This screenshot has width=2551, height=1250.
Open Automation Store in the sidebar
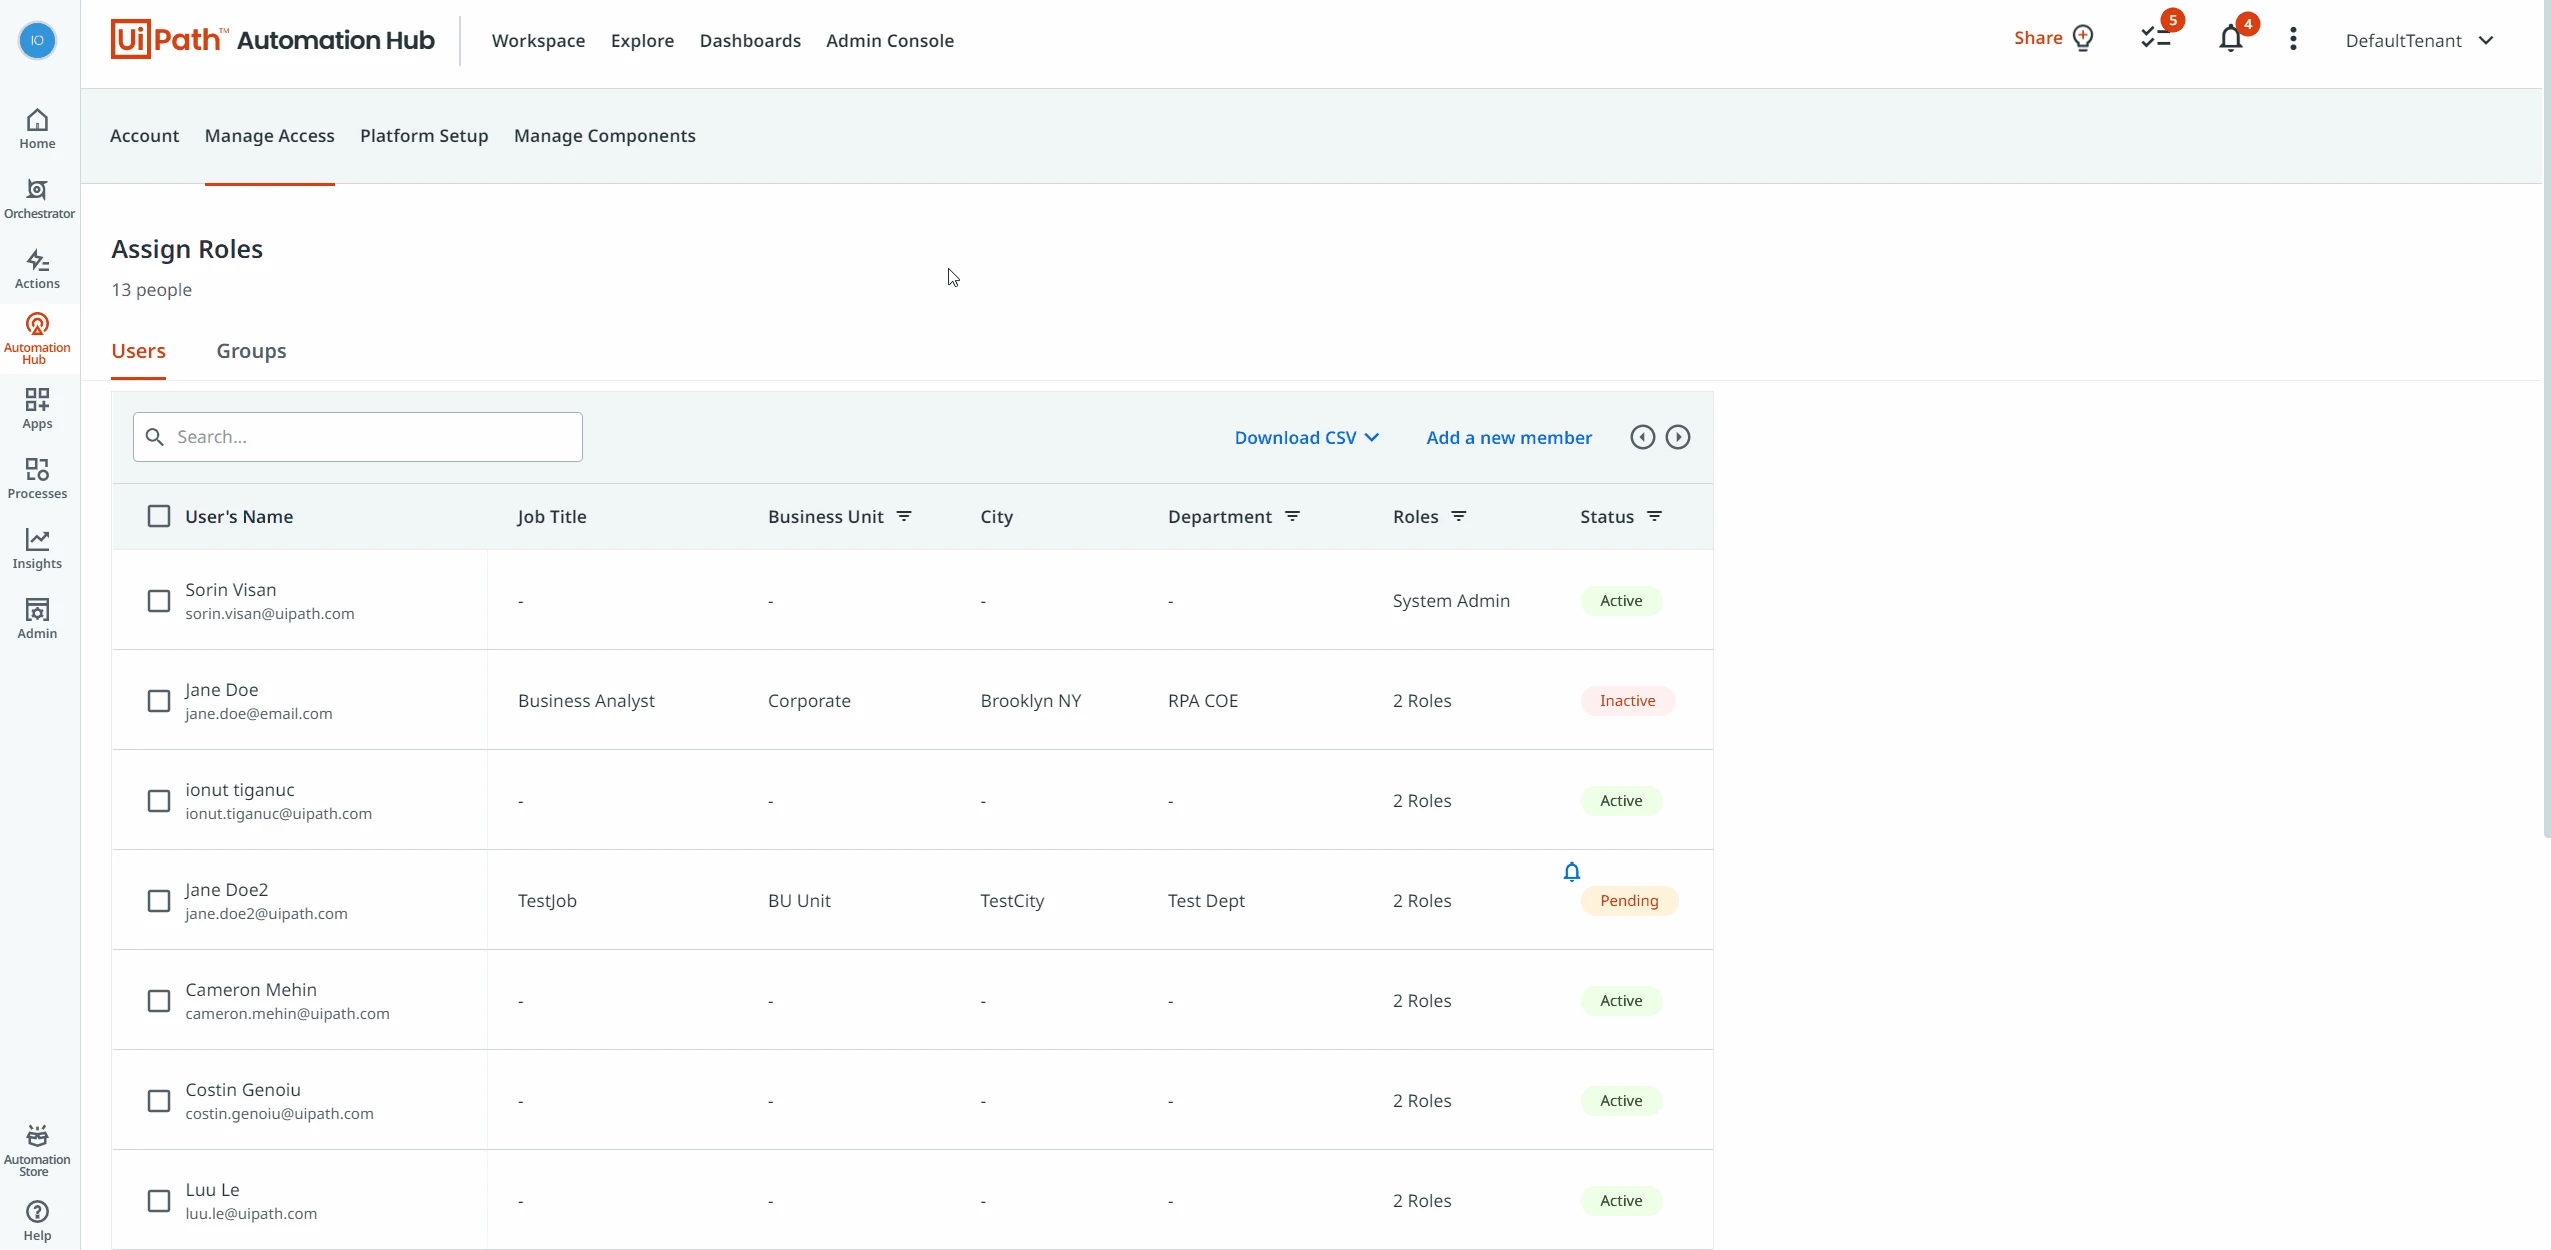point(37,1150)
